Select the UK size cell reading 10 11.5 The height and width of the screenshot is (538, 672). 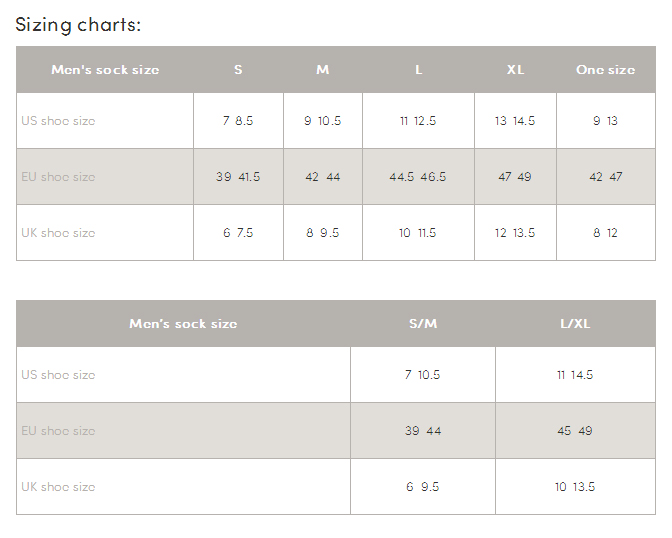click(x=418, y=233)
